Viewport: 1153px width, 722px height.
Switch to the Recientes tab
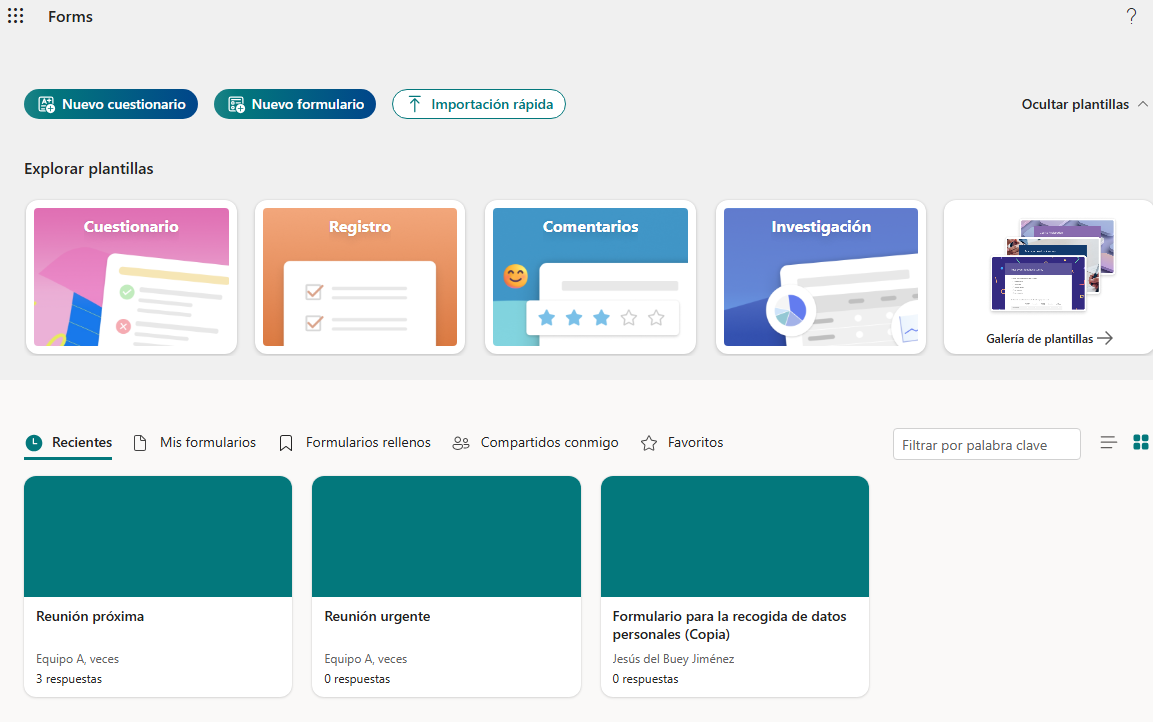(68, 443)
